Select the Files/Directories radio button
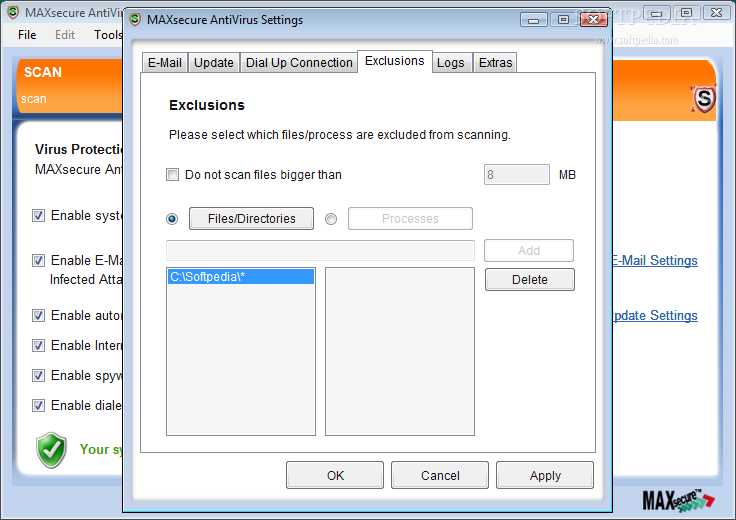 tap(172, 219)
